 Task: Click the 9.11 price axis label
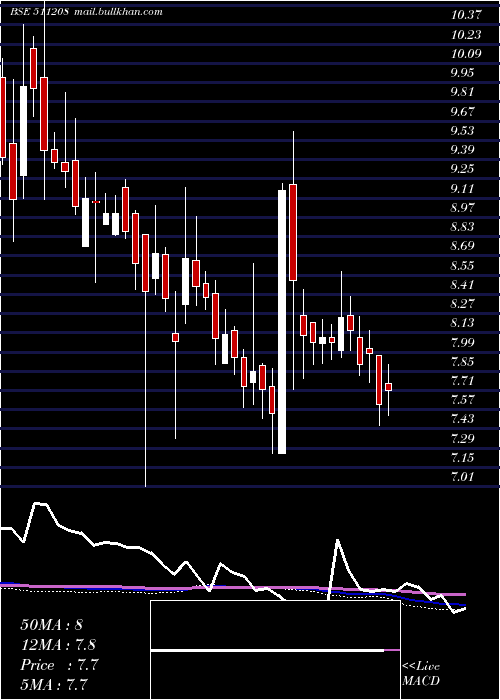coord(460,188)
